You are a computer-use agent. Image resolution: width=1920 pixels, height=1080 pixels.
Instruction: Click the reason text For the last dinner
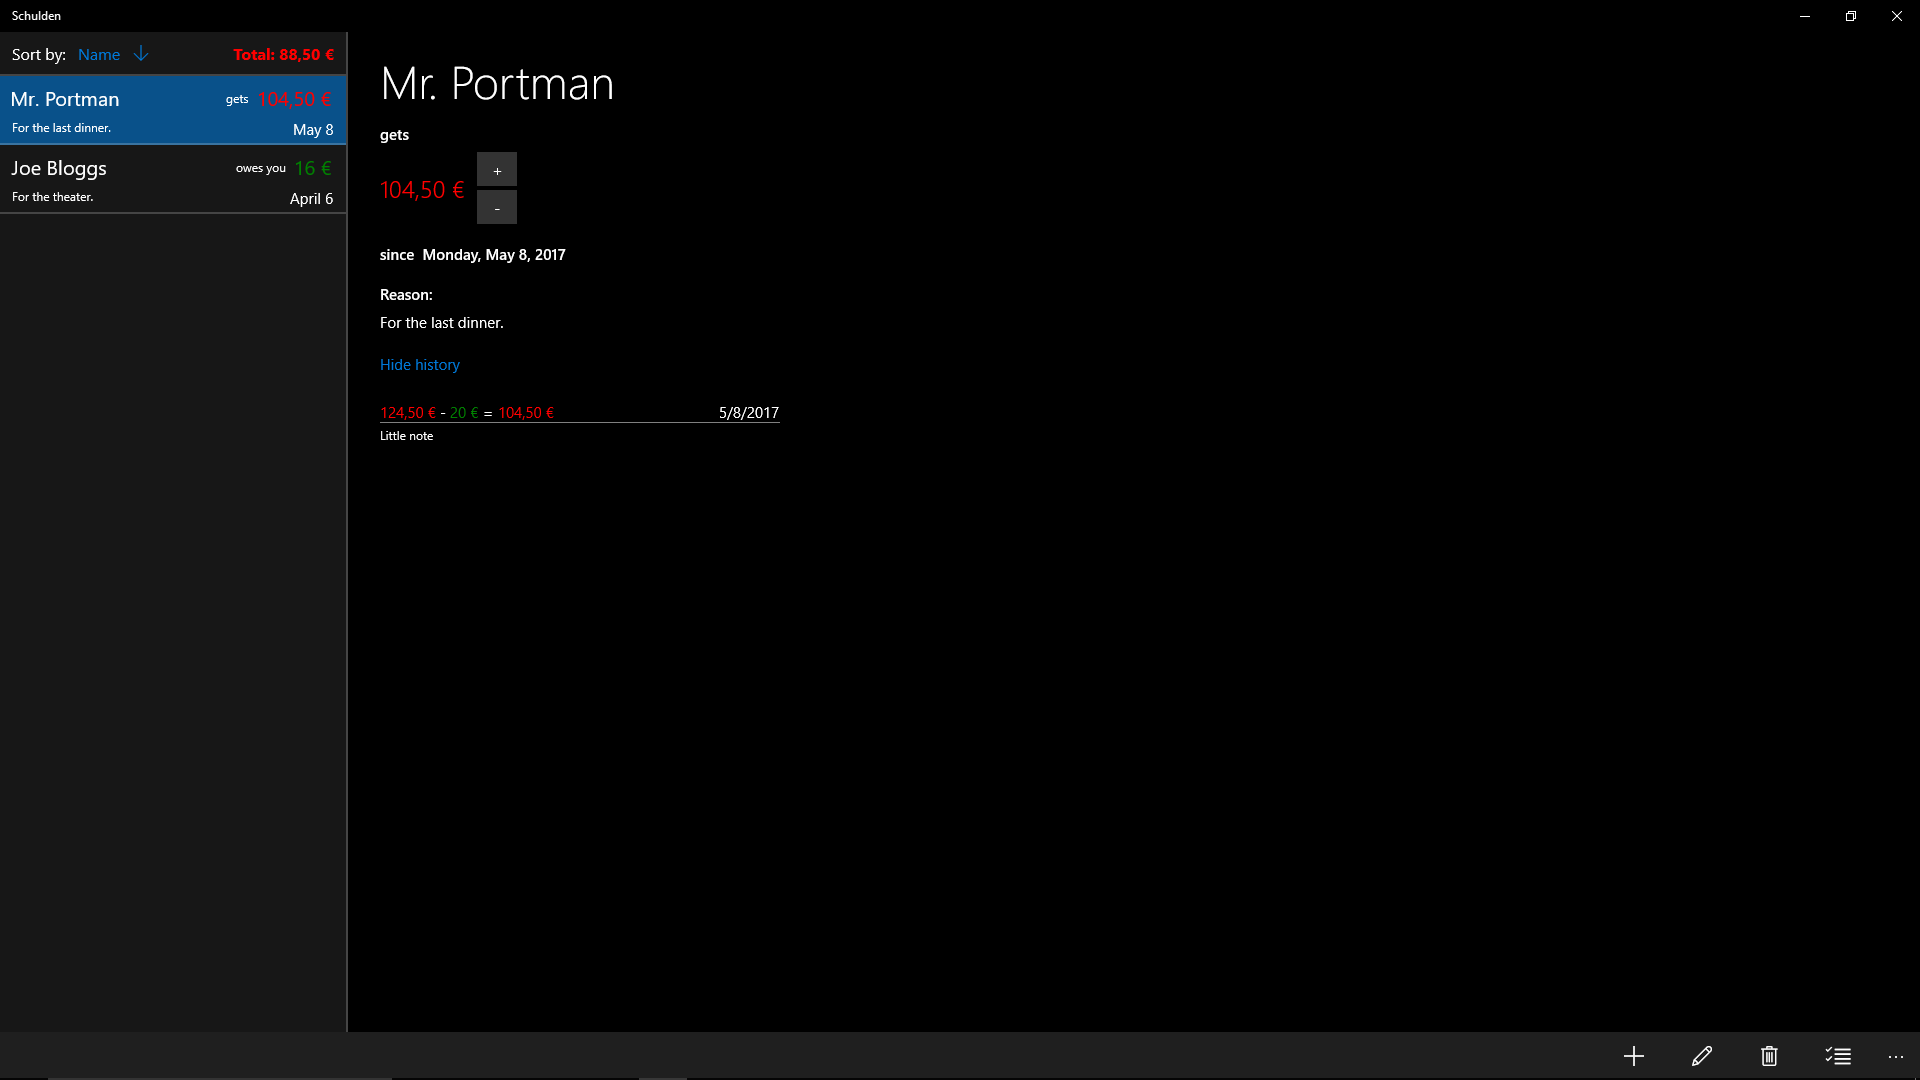pyautogui.click(x=441, y=323)
